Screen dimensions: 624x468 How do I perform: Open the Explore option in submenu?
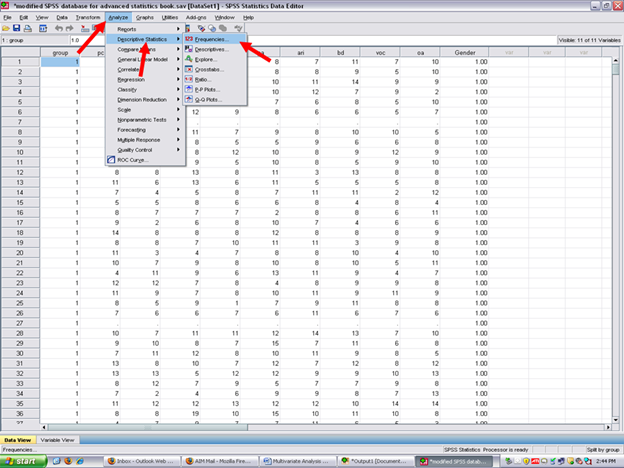coord(206,59)
